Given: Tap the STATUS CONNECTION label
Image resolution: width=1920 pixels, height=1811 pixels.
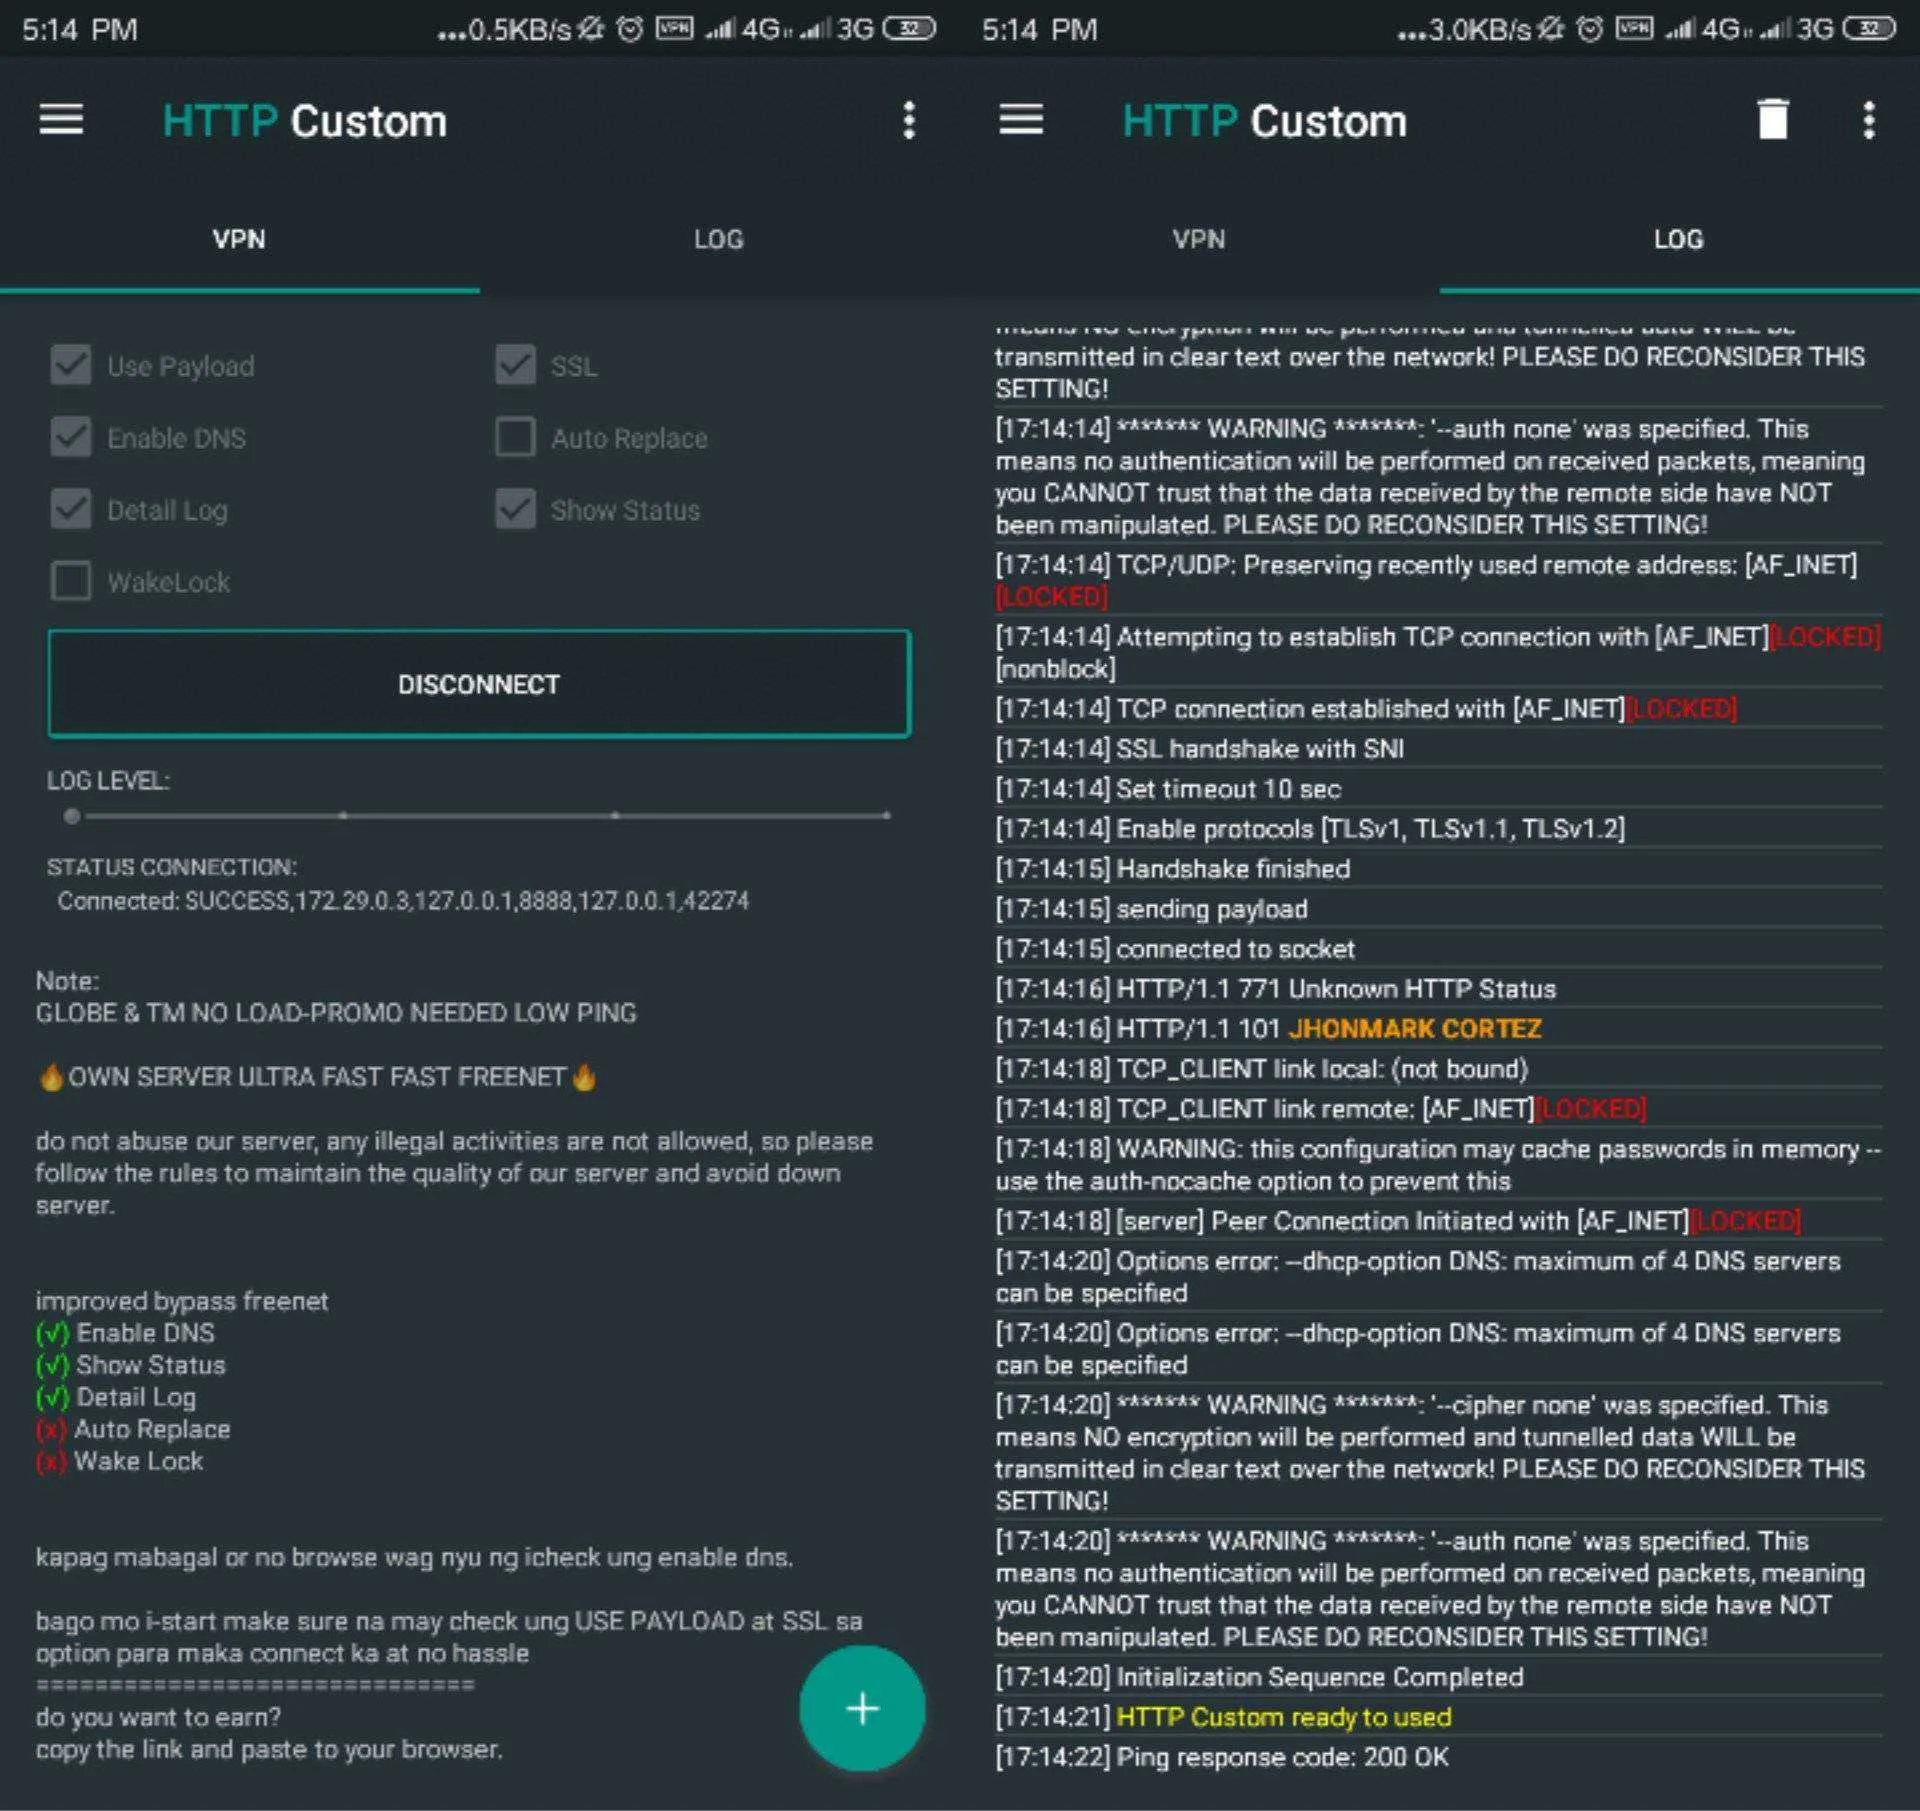Looking at the screenshot, I should (x=172, y=867).
